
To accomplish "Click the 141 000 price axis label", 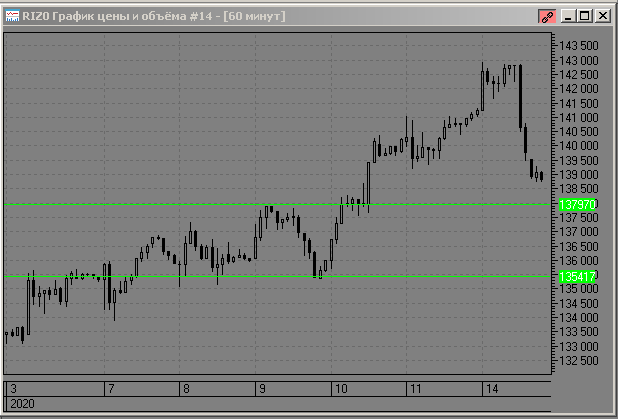I will tap(579, 117).
